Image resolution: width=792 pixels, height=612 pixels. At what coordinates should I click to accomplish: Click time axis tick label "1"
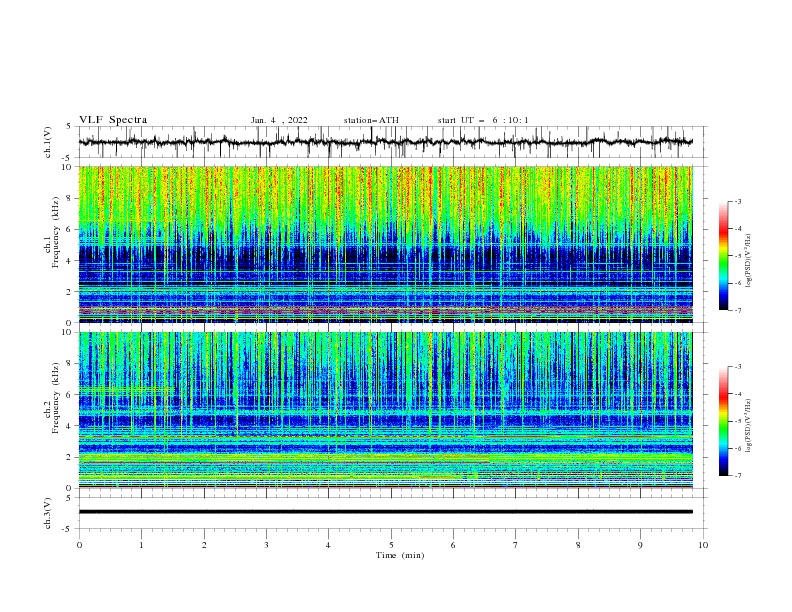[142, 545]
